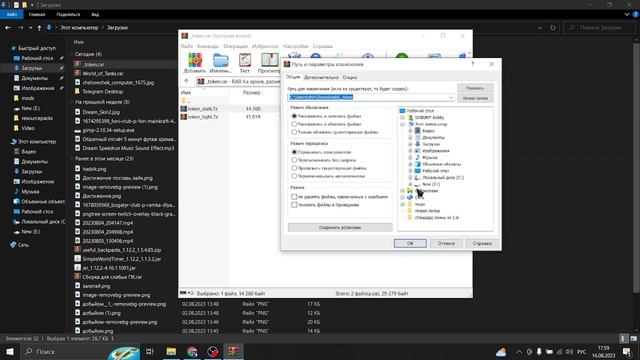Click the Новая папка button in dialog
This screenshot has width=640, height=360.
tap(475, 98)
